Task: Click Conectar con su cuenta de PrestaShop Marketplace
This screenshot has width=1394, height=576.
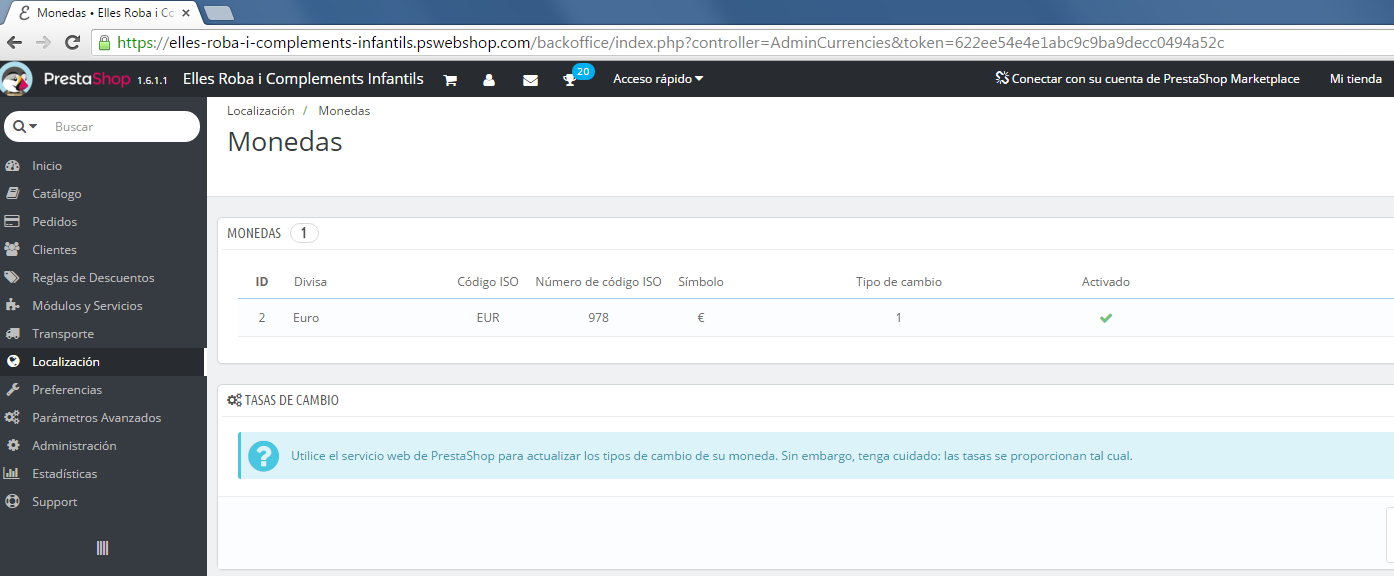Action: pyautogui.click(x=1147, y=79)
